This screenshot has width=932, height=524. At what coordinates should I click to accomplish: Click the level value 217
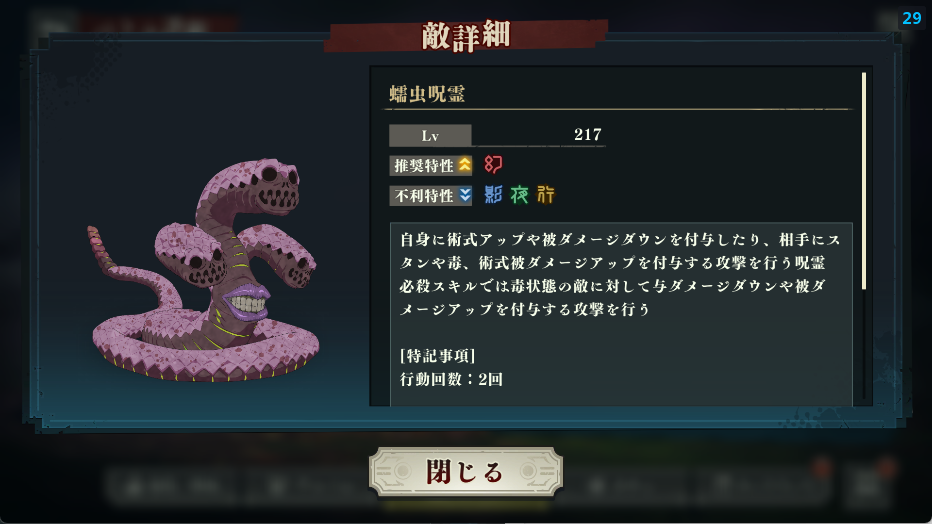pyautogui.click(x=587, y=135)
